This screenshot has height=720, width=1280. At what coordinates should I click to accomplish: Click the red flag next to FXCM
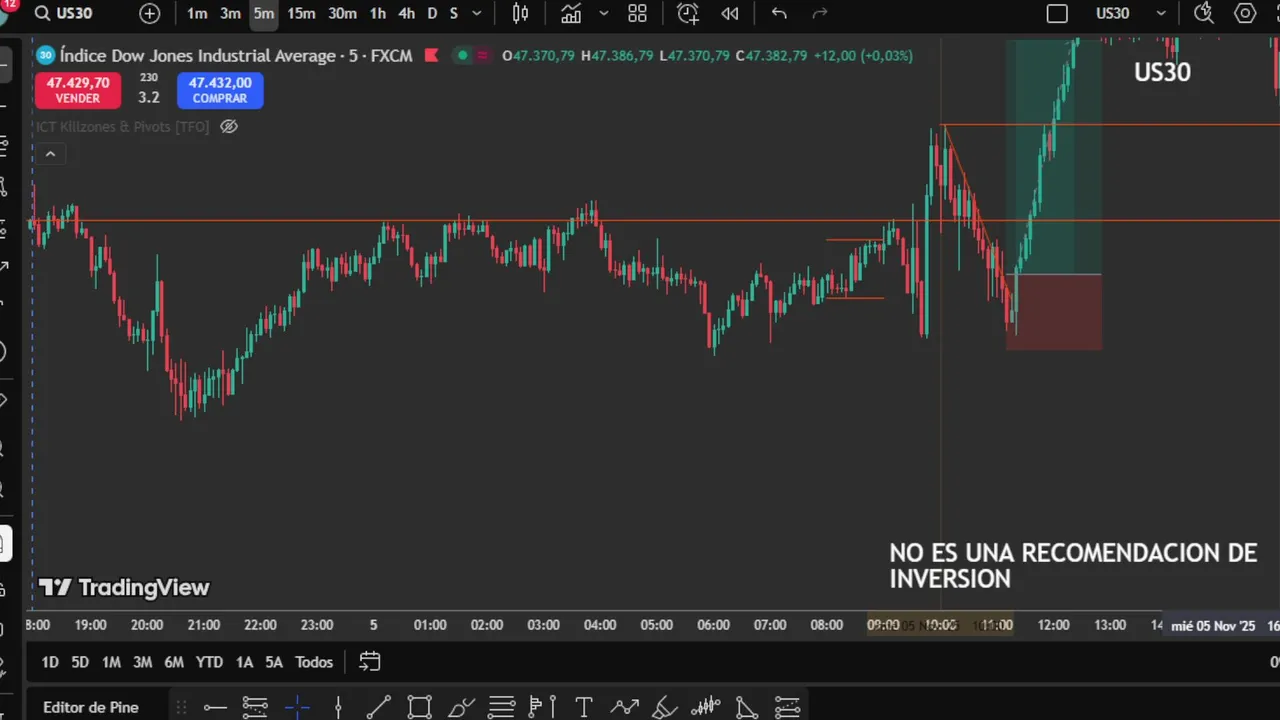point(432,55)
